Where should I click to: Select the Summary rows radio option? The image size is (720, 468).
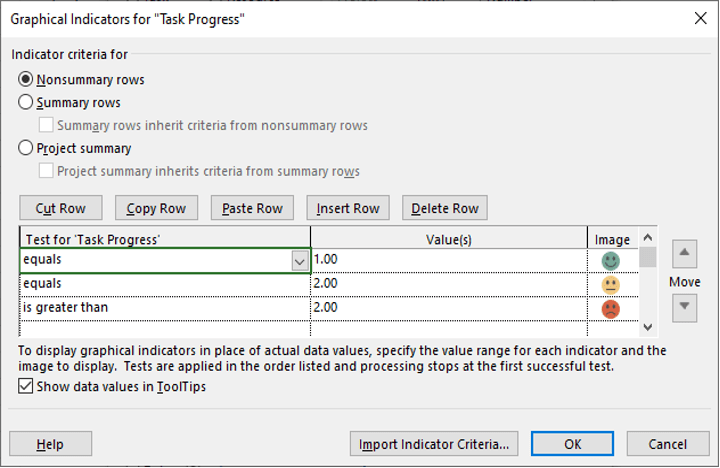25,102
